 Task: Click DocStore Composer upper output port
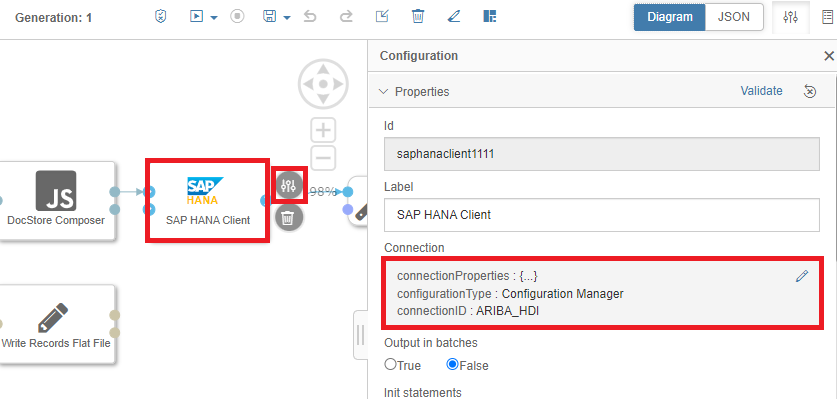pyautogui.click(x=114, y=192)
